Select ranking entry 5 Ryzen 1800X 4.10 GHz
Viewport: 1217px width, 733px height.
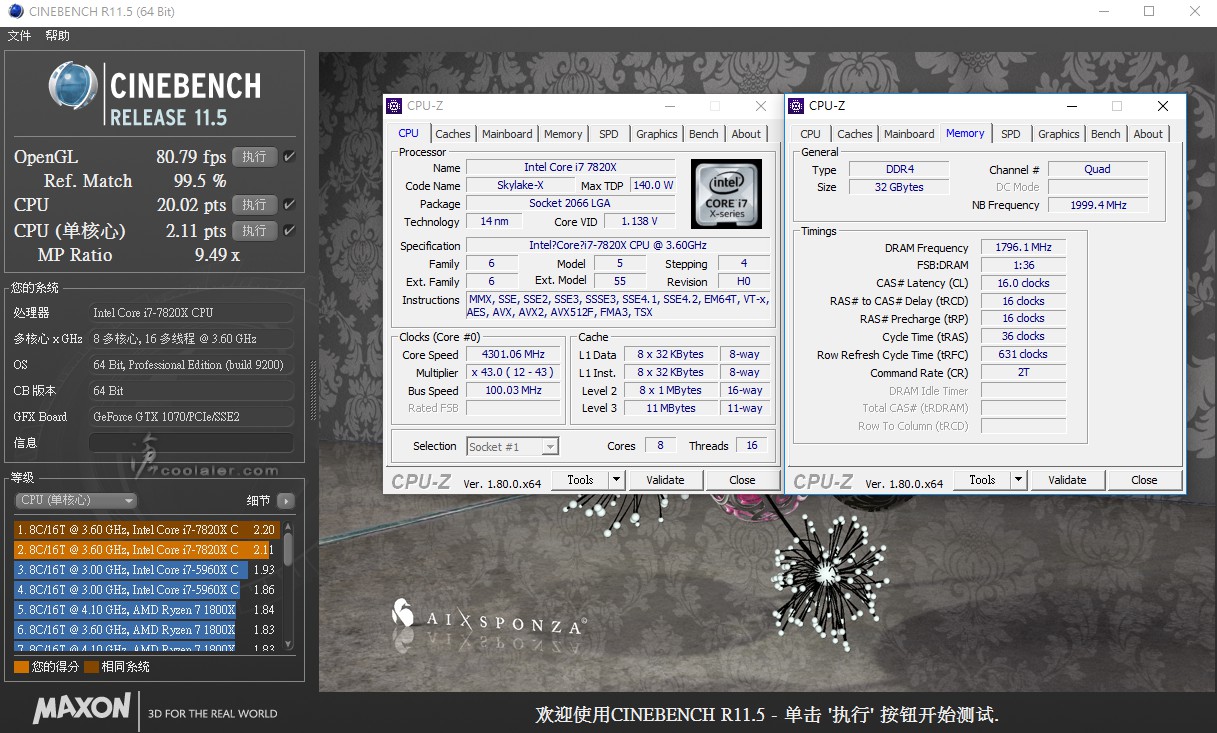(x=147, y=610)
